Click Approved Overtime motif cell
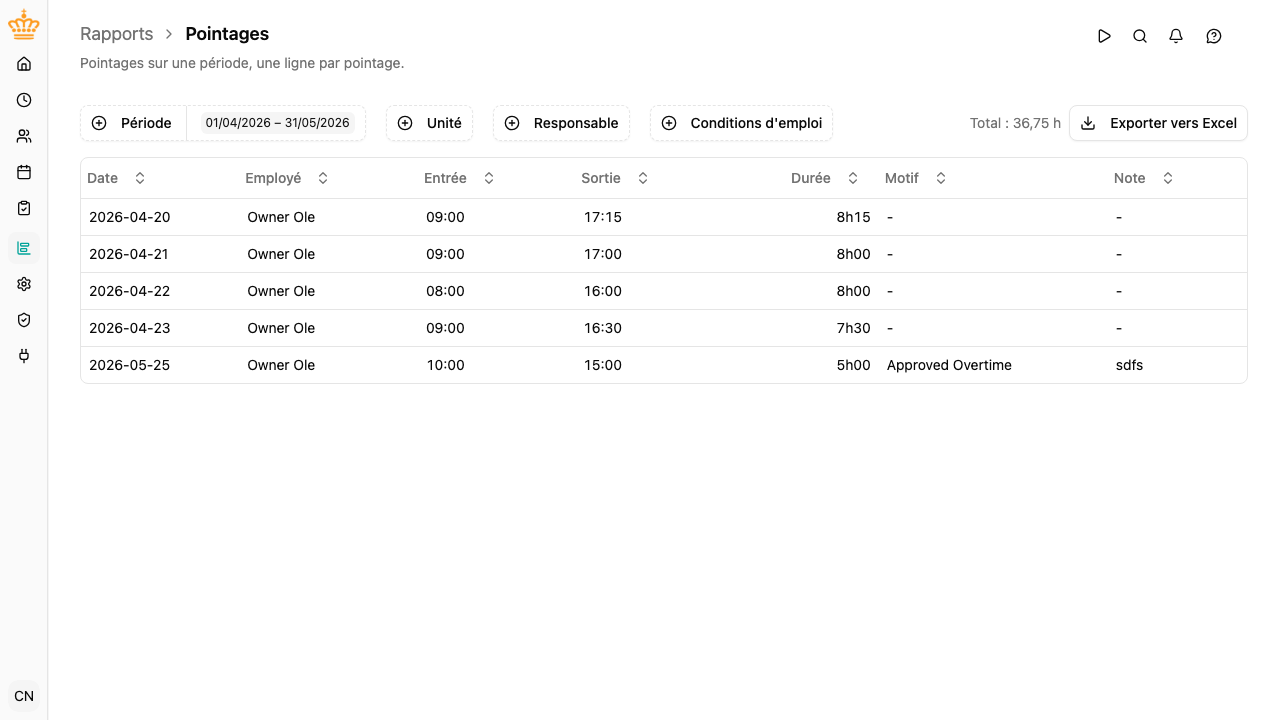 (949, 365)
